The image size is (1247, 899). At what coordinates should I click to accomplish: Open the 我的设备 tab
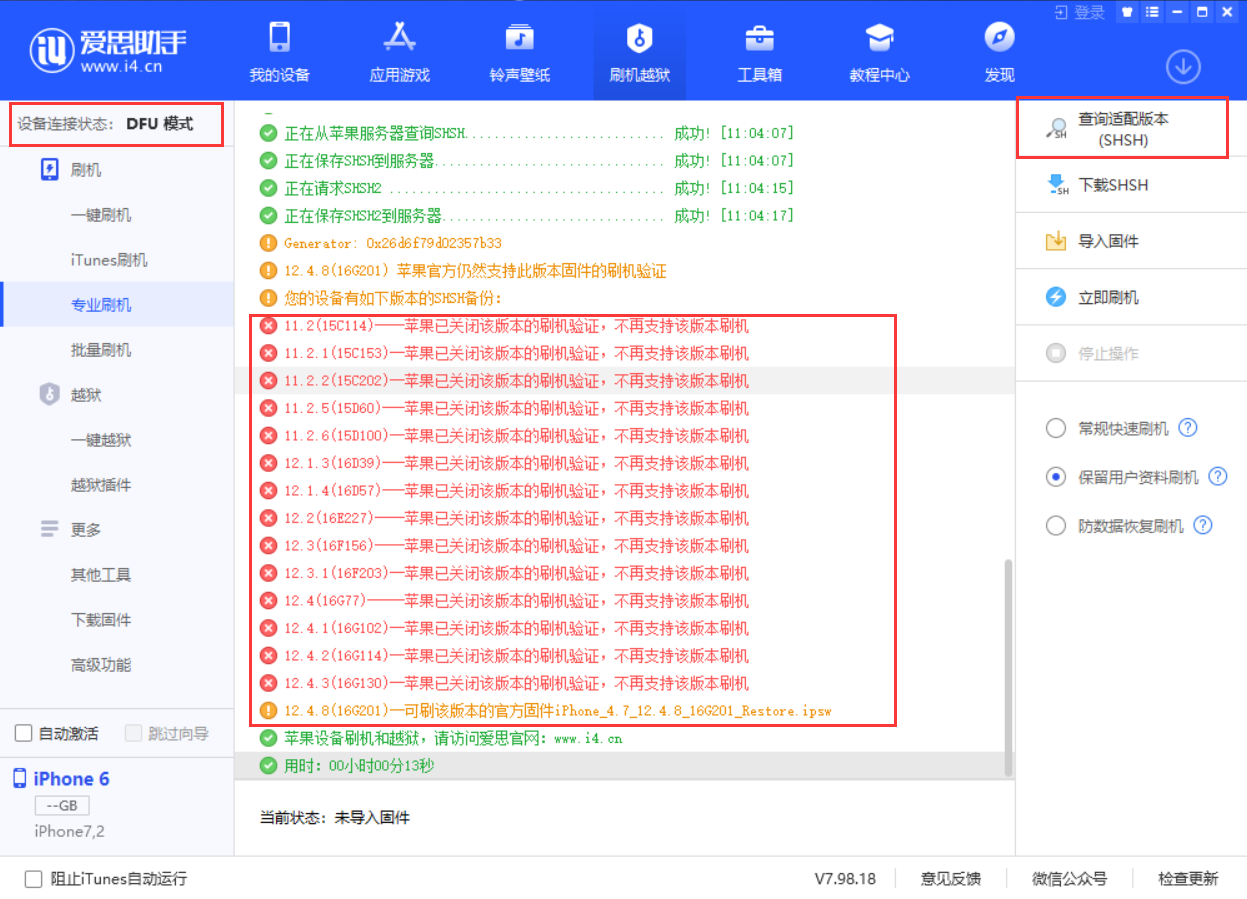pyautogui.click(x=279, y=52)
